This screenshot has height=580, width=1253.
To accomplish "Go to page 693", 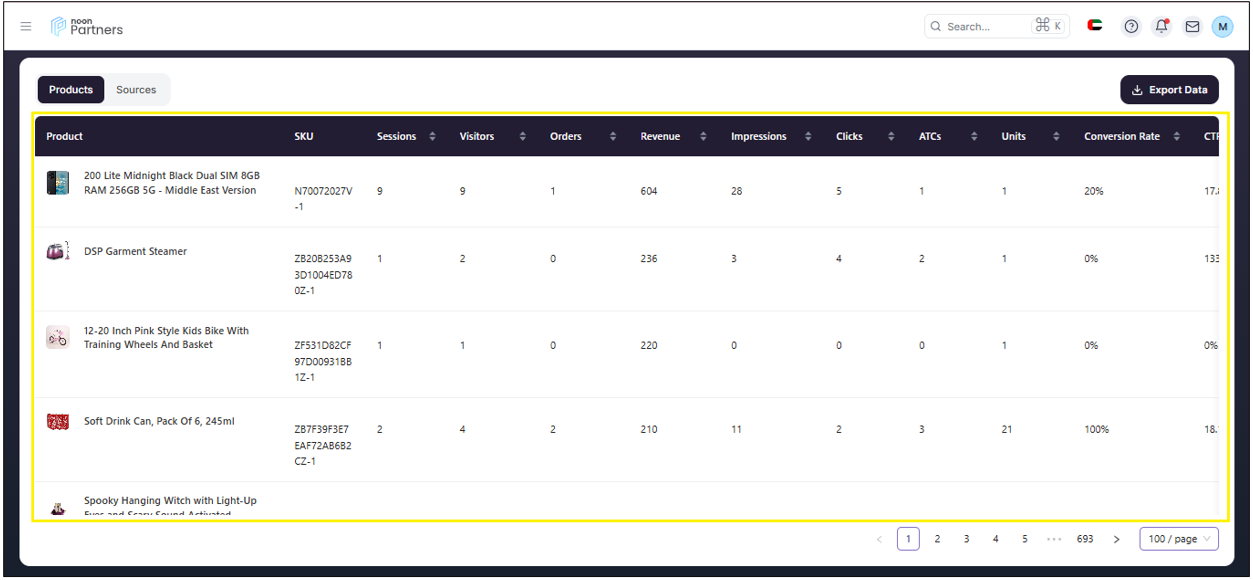I will click(x=1085, y=539).
